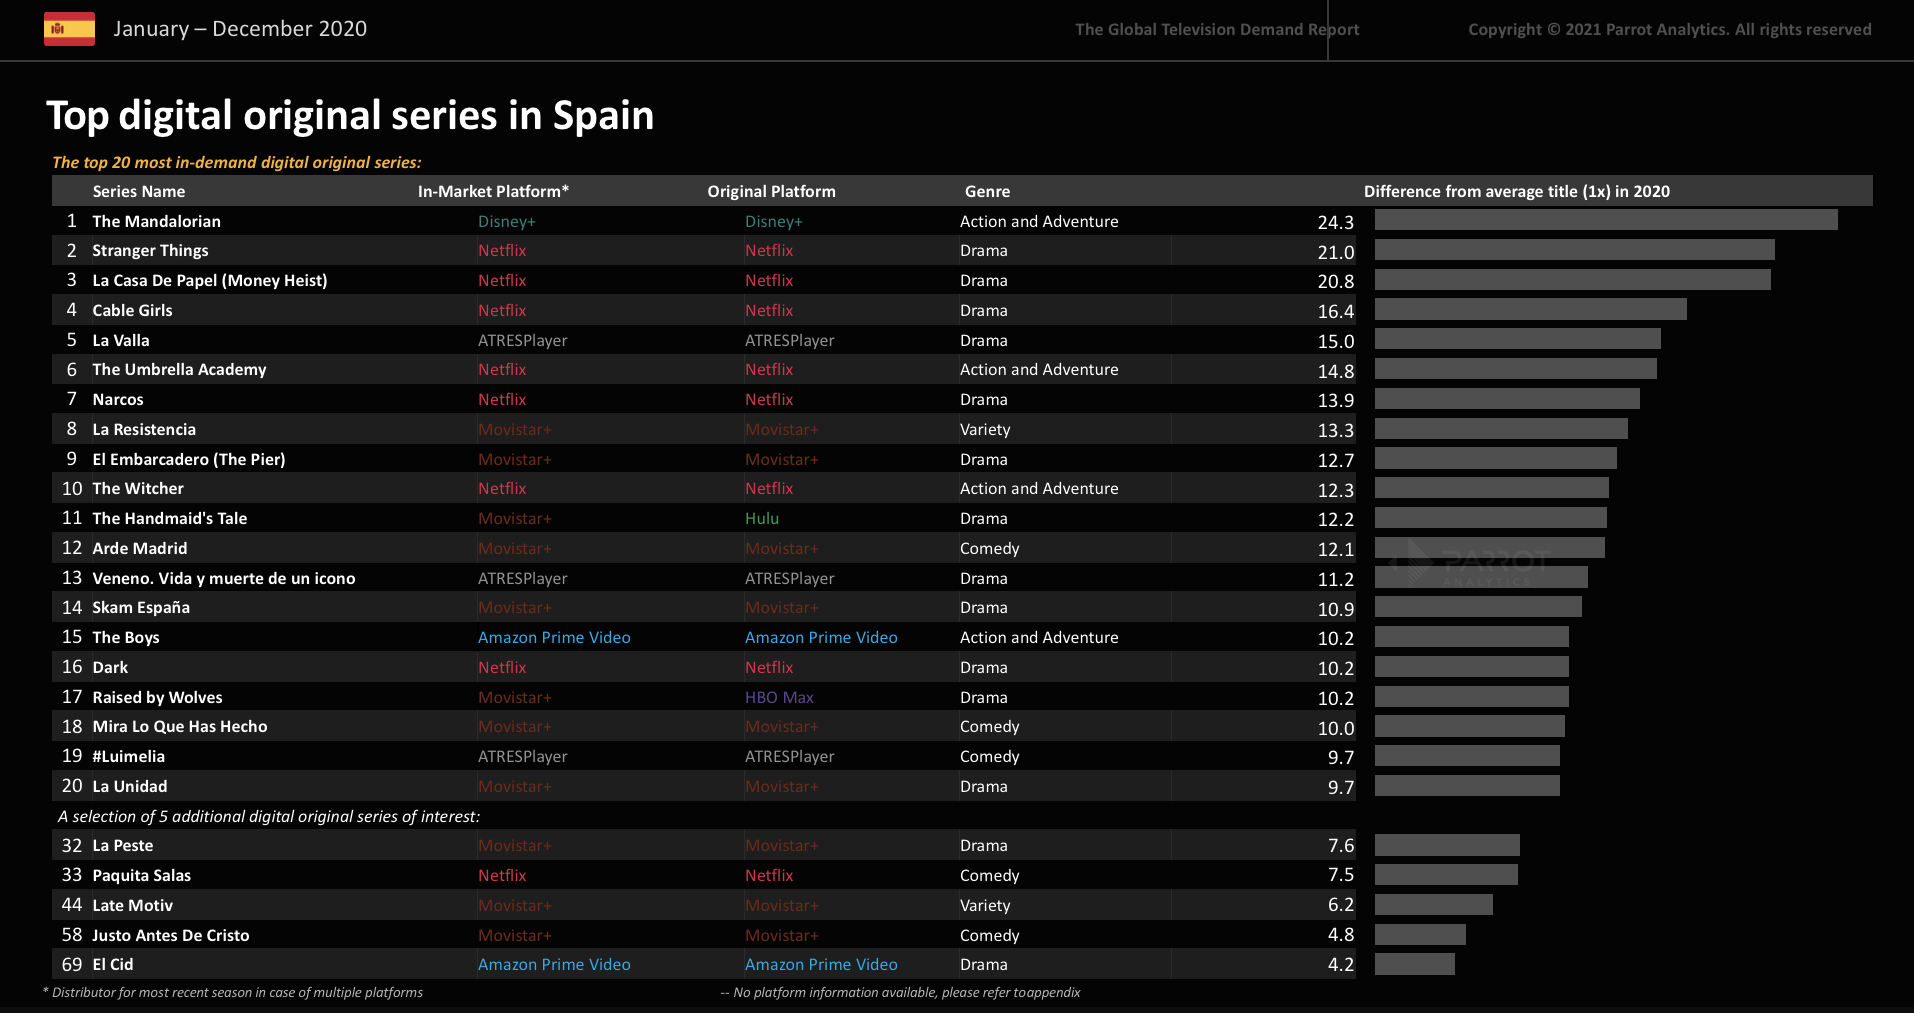Click the demand bar for La Casa De Papel

click(x=1573, y=280)
